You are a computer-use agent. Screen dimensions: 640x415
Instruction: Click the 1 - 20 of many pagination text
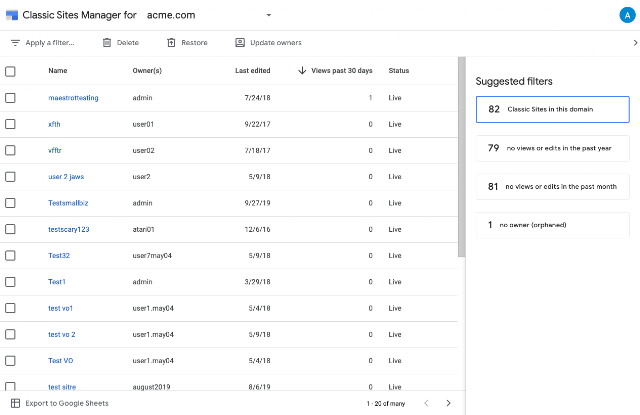(x=386, y=404)
